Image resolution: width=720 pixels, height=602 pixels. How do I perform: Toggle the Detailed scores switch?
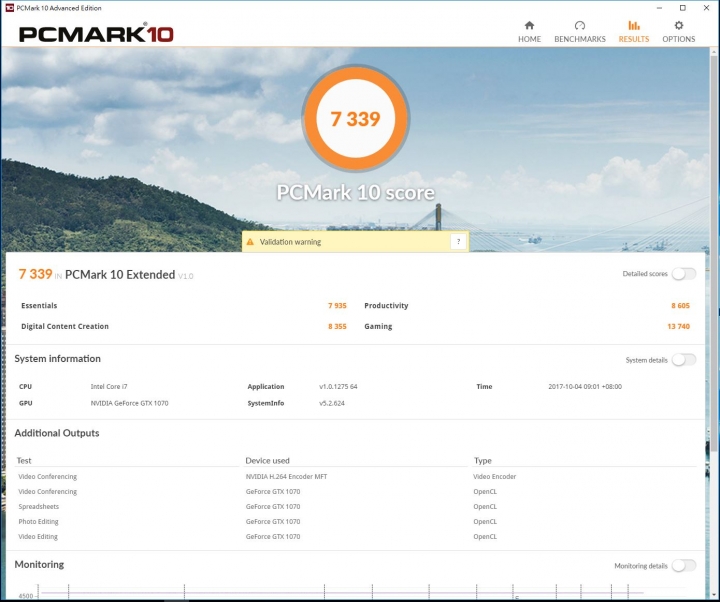point(684,274)
